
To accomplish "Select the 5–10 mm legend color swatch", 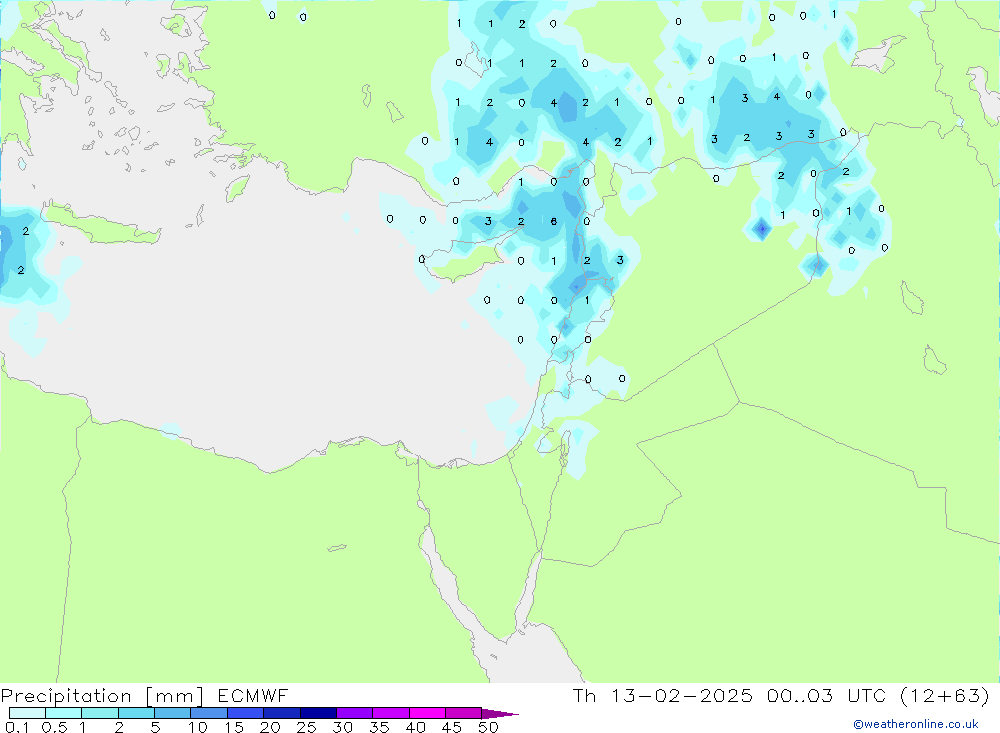I will click(173, 713).
